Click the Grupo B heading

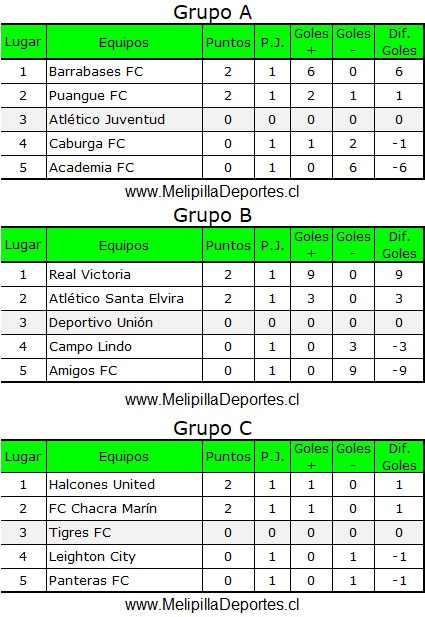pyautogui.click(x=212, y=215)
